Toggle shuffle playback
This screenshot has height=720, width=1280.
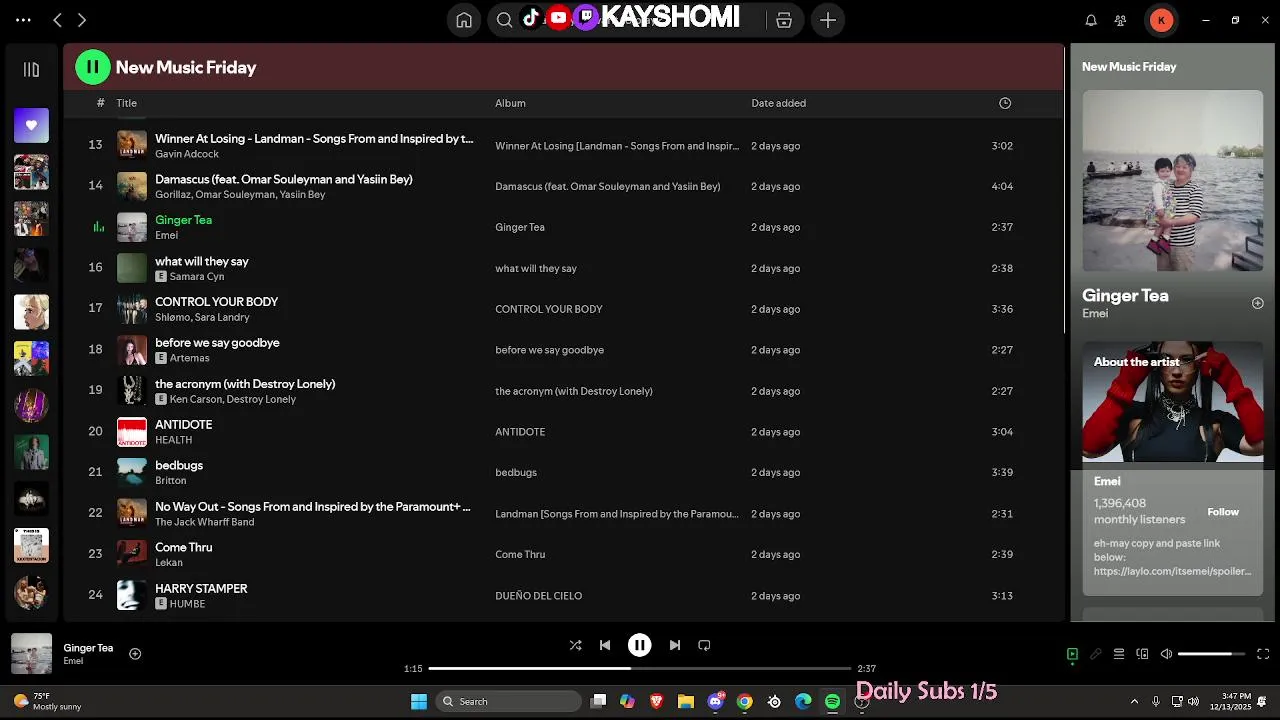click(575, 646)
